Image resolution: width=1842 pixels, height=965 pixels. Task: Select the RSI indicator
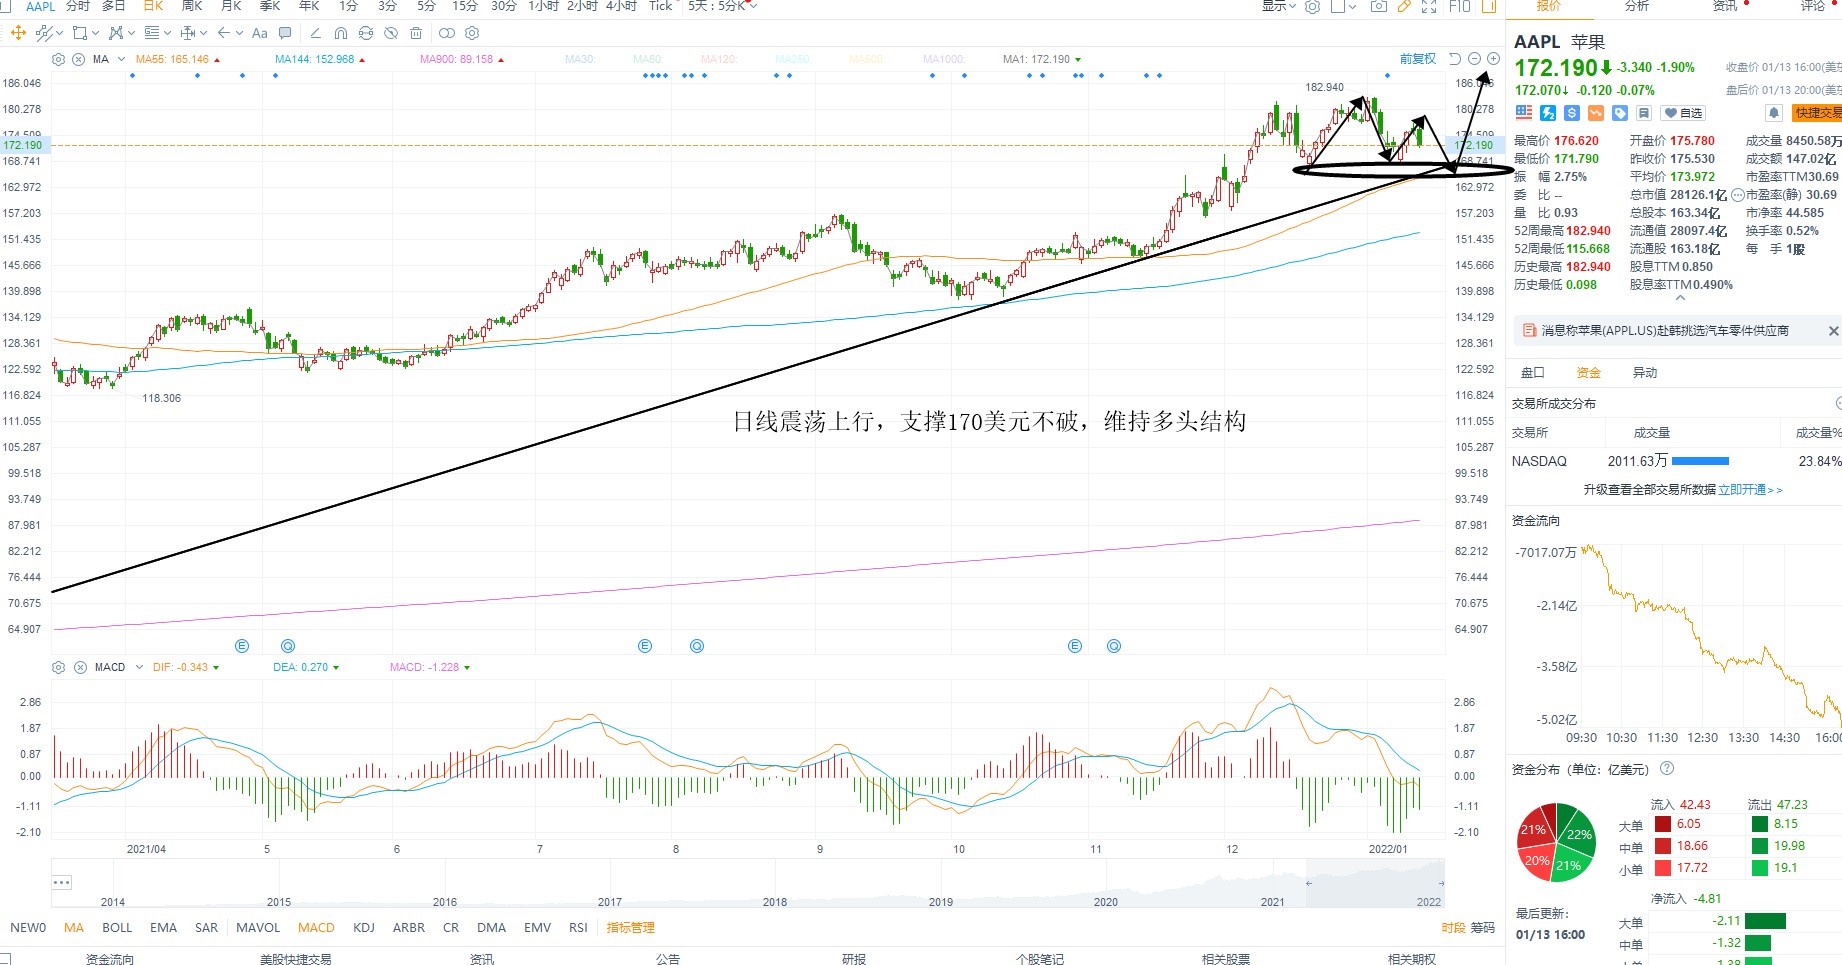point(578,928)
